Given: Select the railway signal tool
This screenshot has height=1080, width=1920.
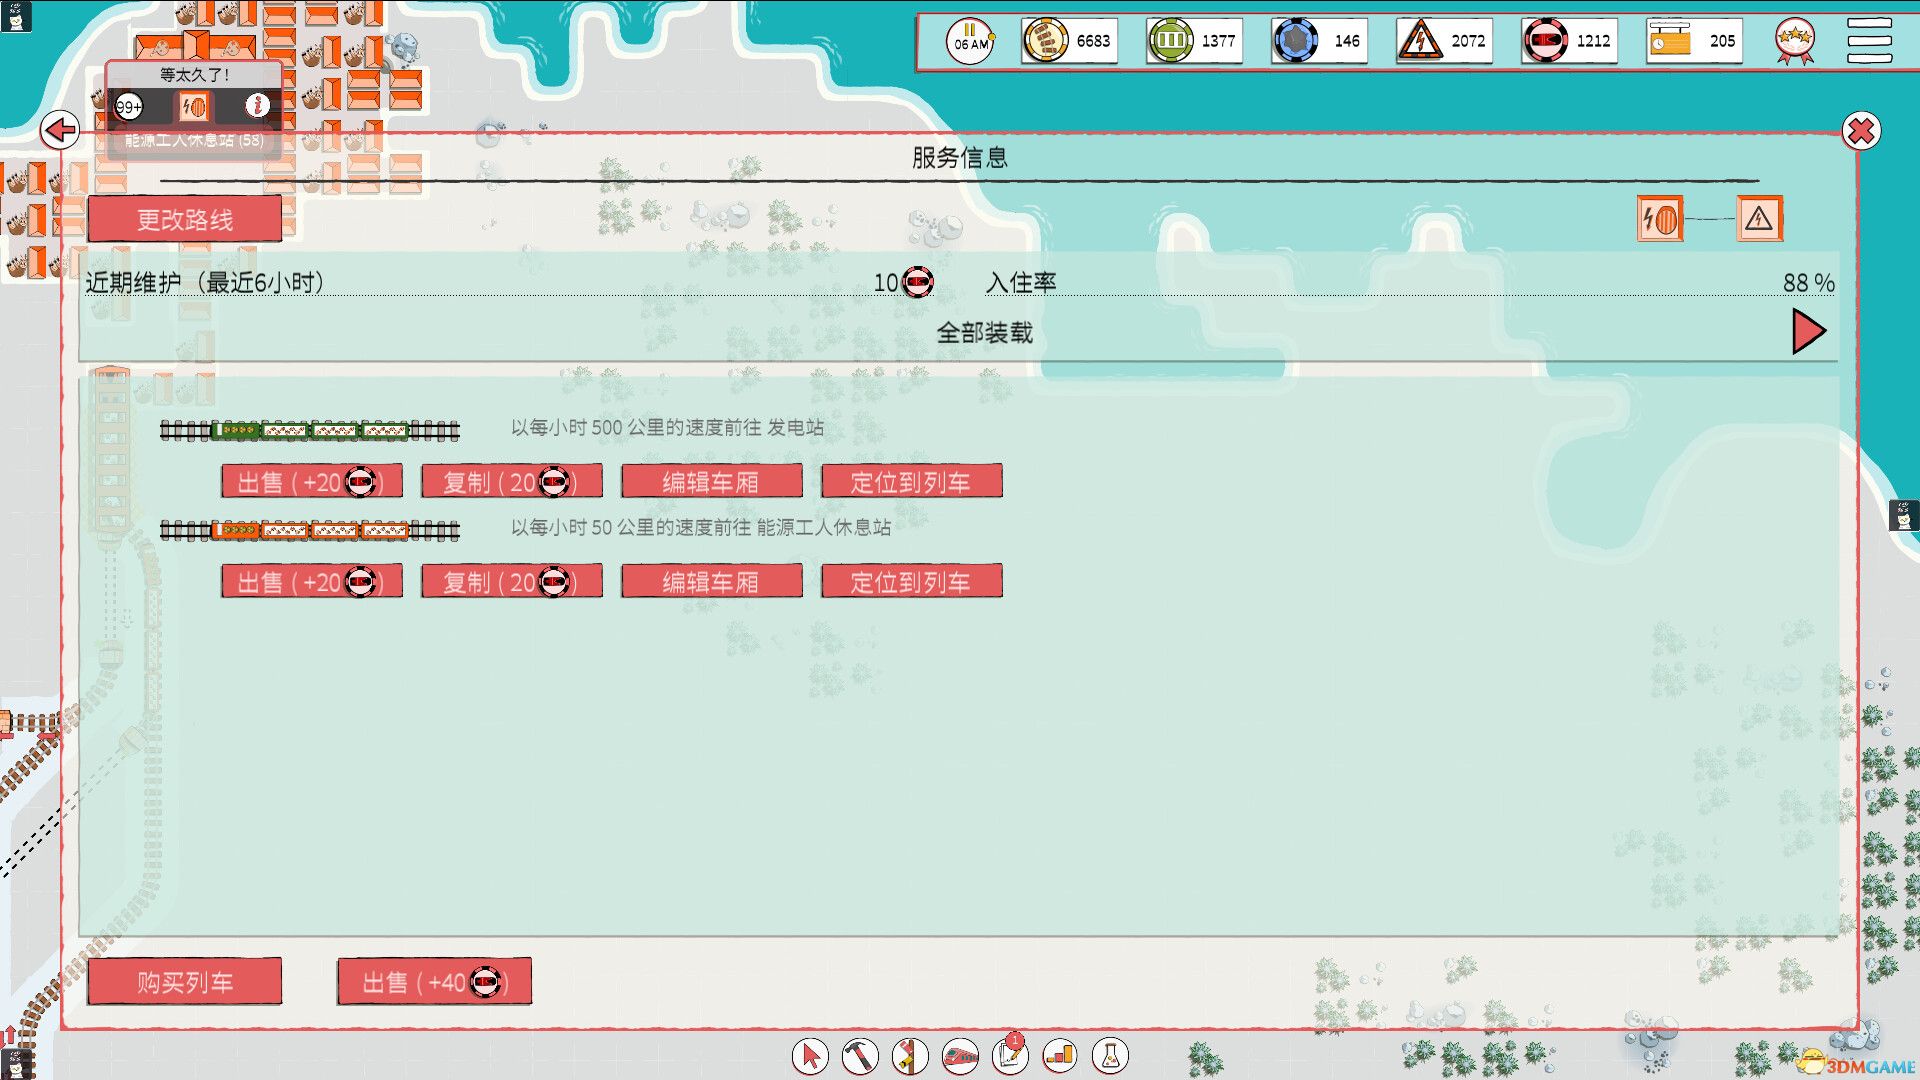Looking at the screenshot, I should (911, 1055).
